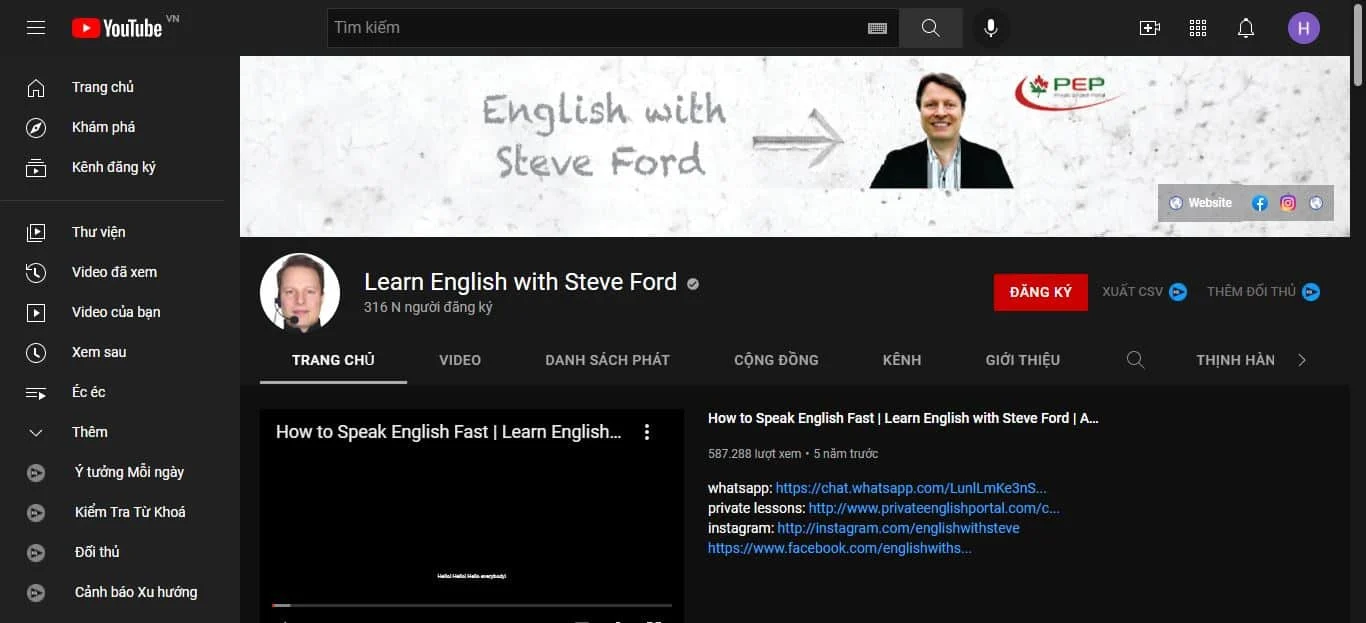Screen dimensions: 1366x623
Task: Open the account avatar H
Action: [1304, 28]
